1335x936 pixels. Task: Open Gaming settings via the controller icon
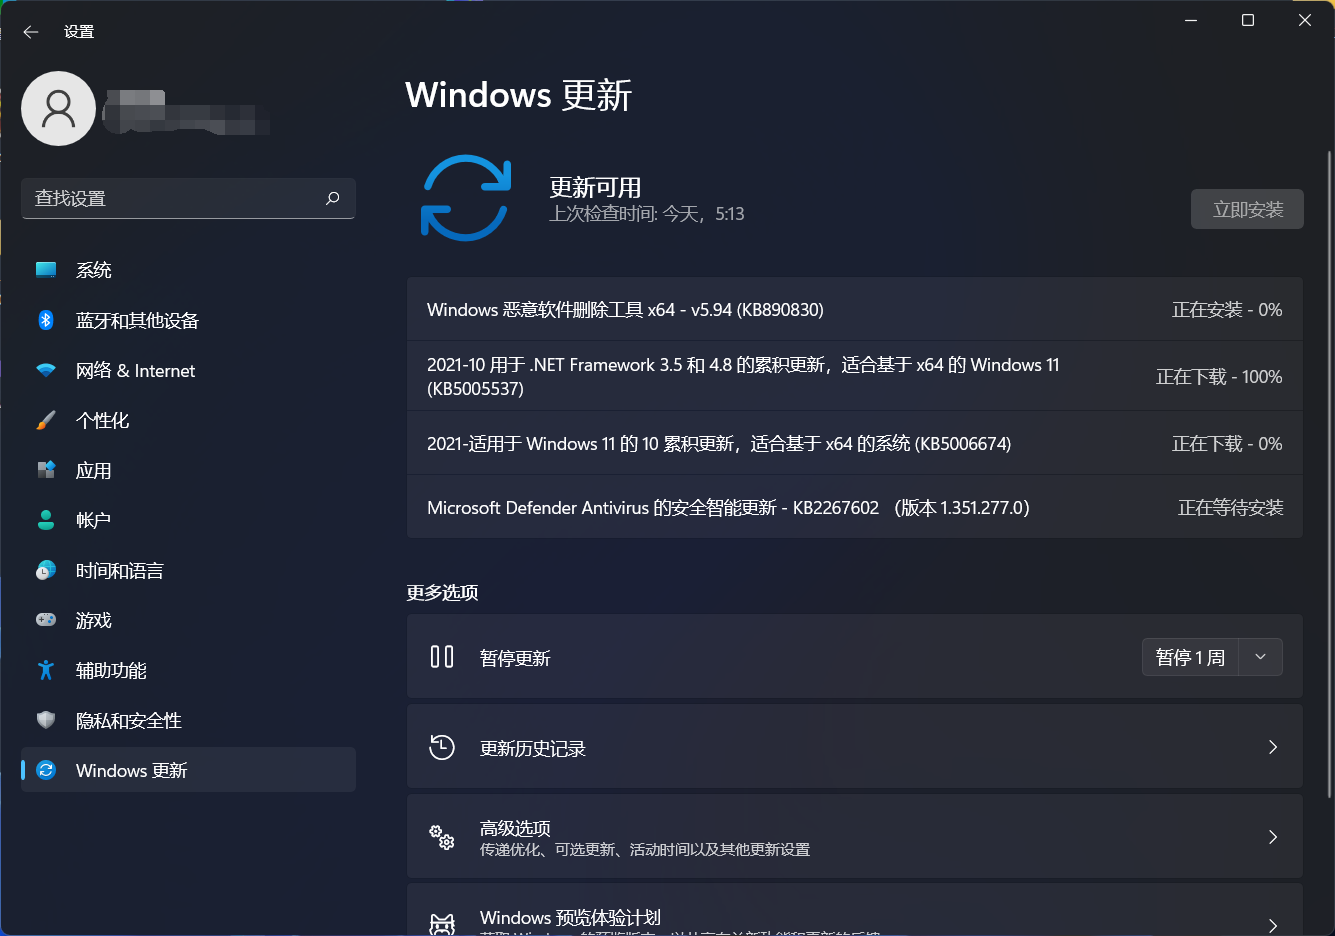coord(45,620)
